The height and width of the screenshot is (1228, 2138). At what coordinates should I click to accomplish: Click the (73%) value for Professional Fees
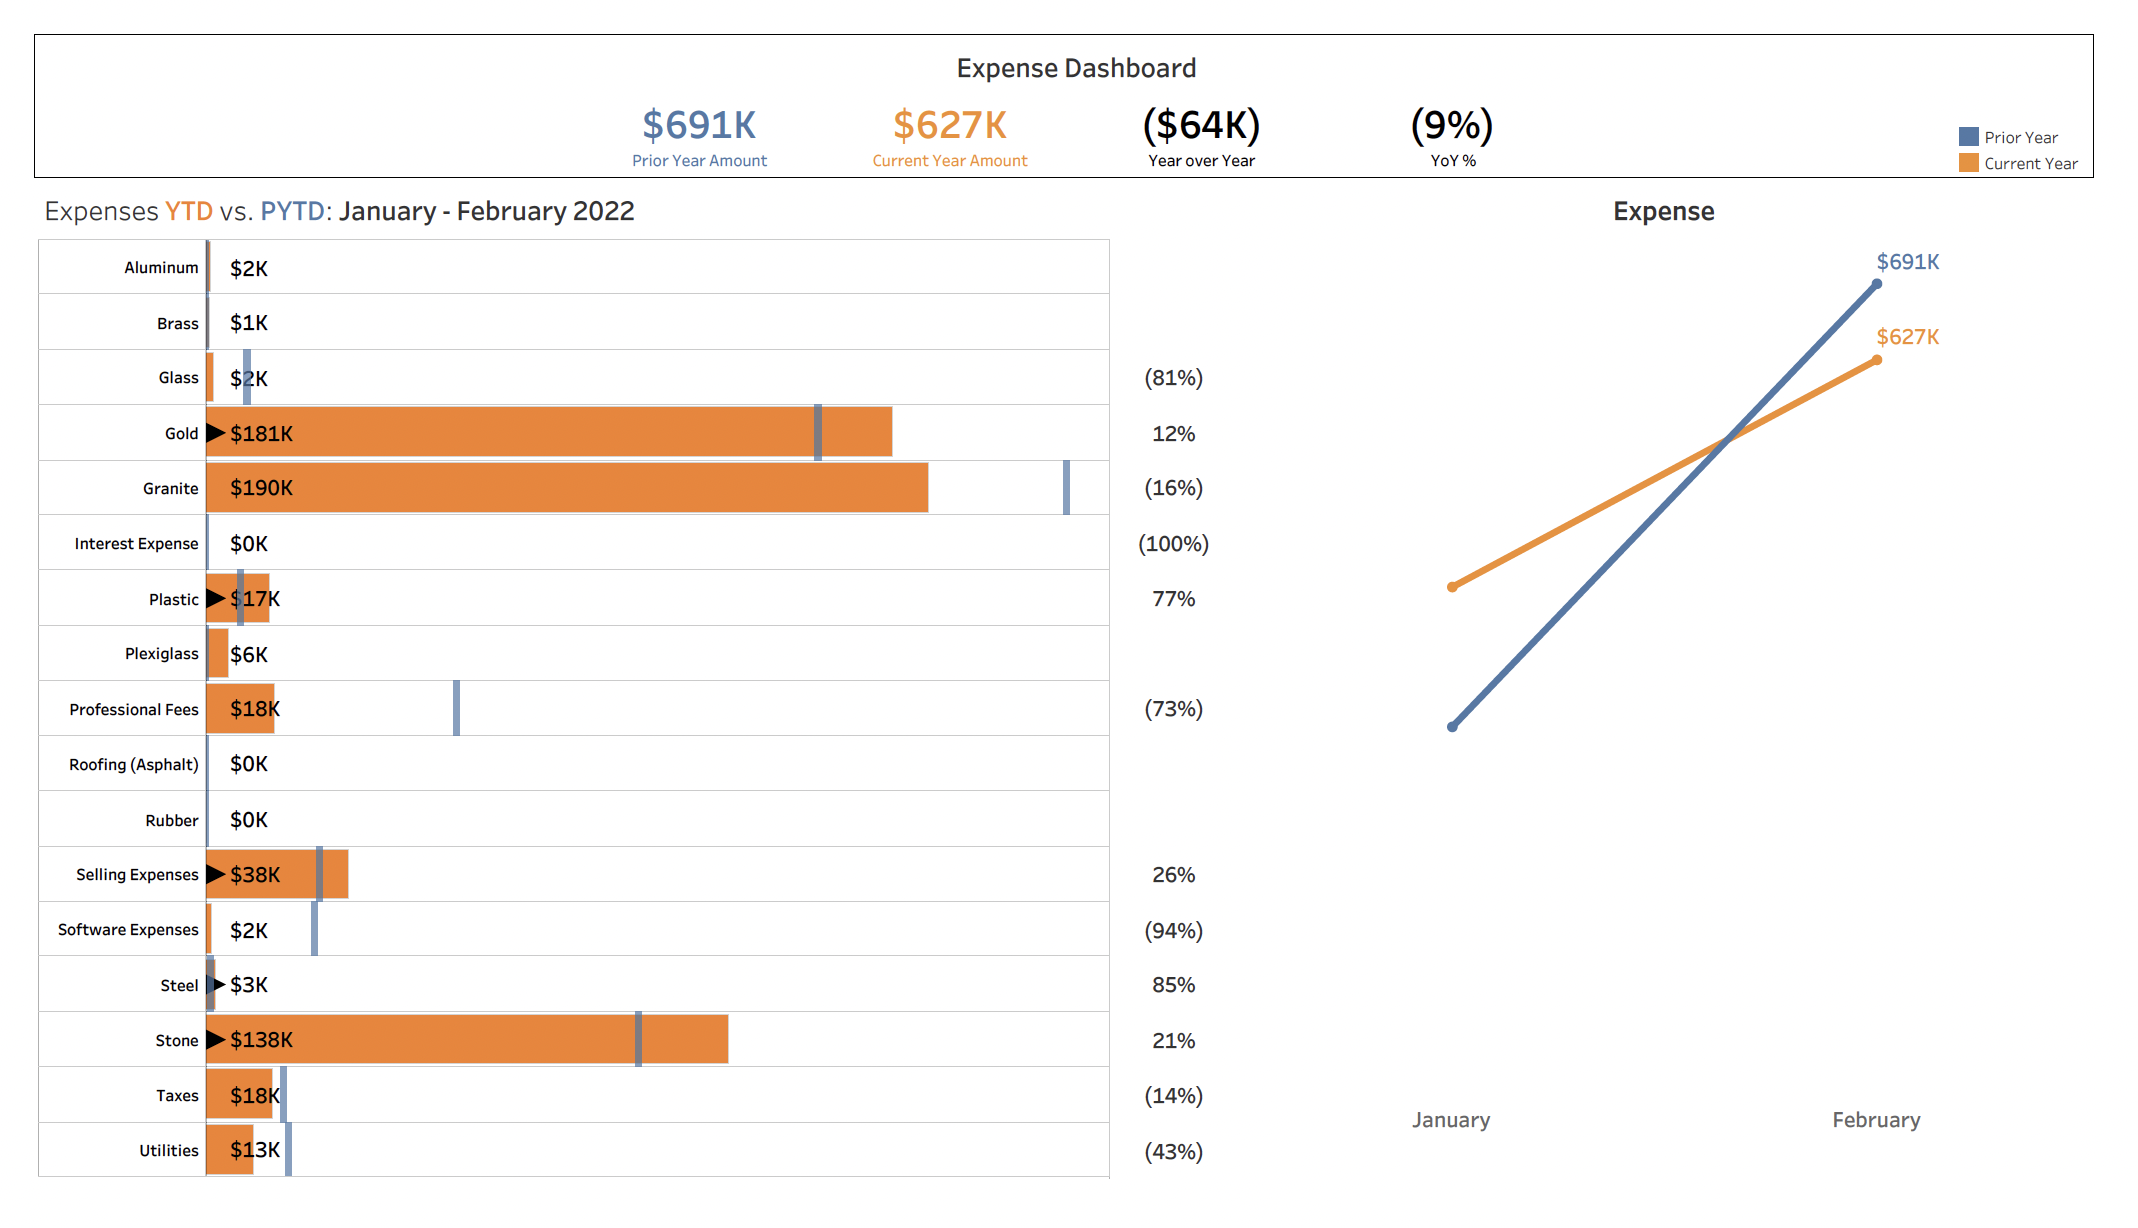[x=1173, y=709]
